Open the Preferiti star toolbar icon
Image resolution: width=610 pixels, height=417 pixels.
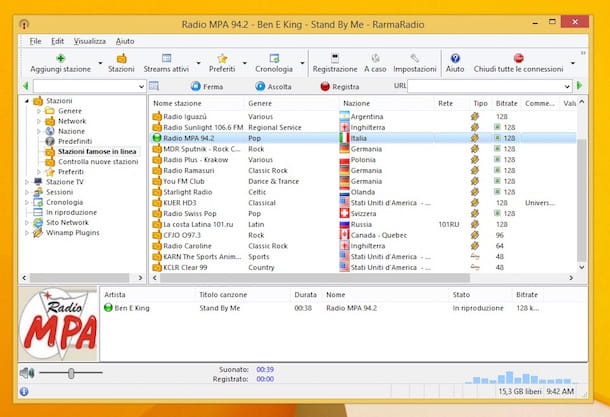[222, 58]
